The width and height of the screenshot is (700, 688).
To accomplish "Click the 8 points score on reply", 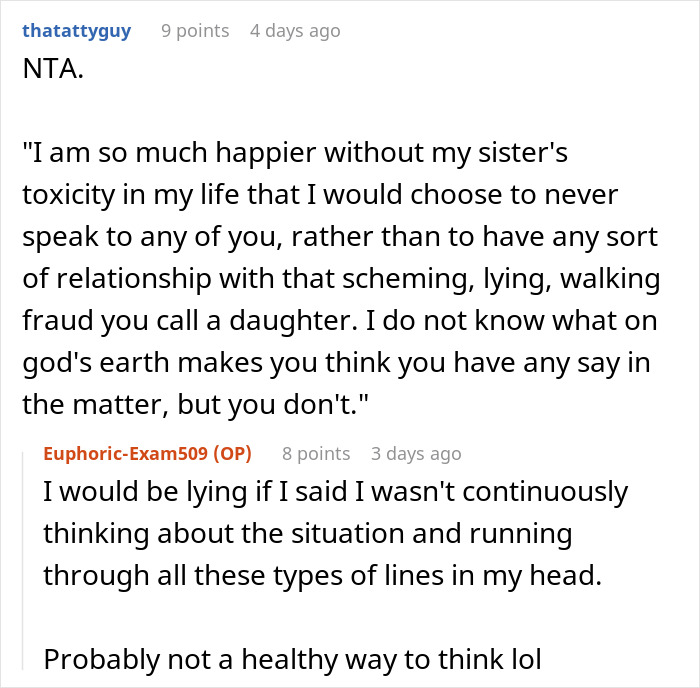I will coord(316,454).
